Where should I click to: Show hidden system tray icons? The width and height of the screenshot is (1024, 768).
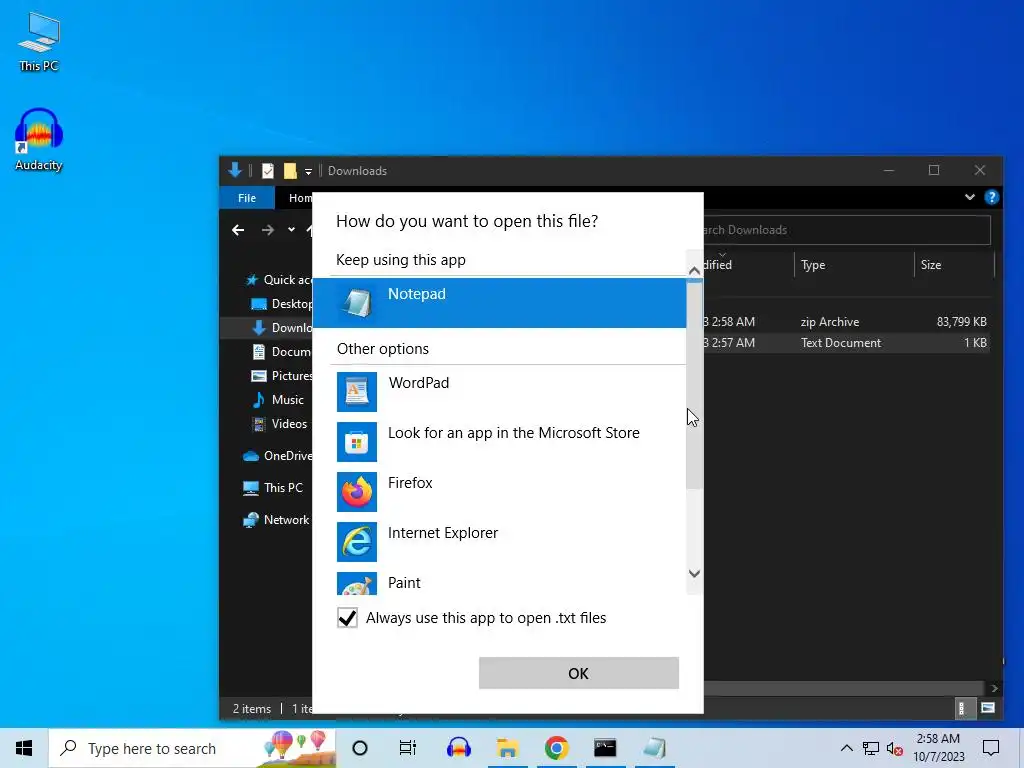tap(846, 748)
